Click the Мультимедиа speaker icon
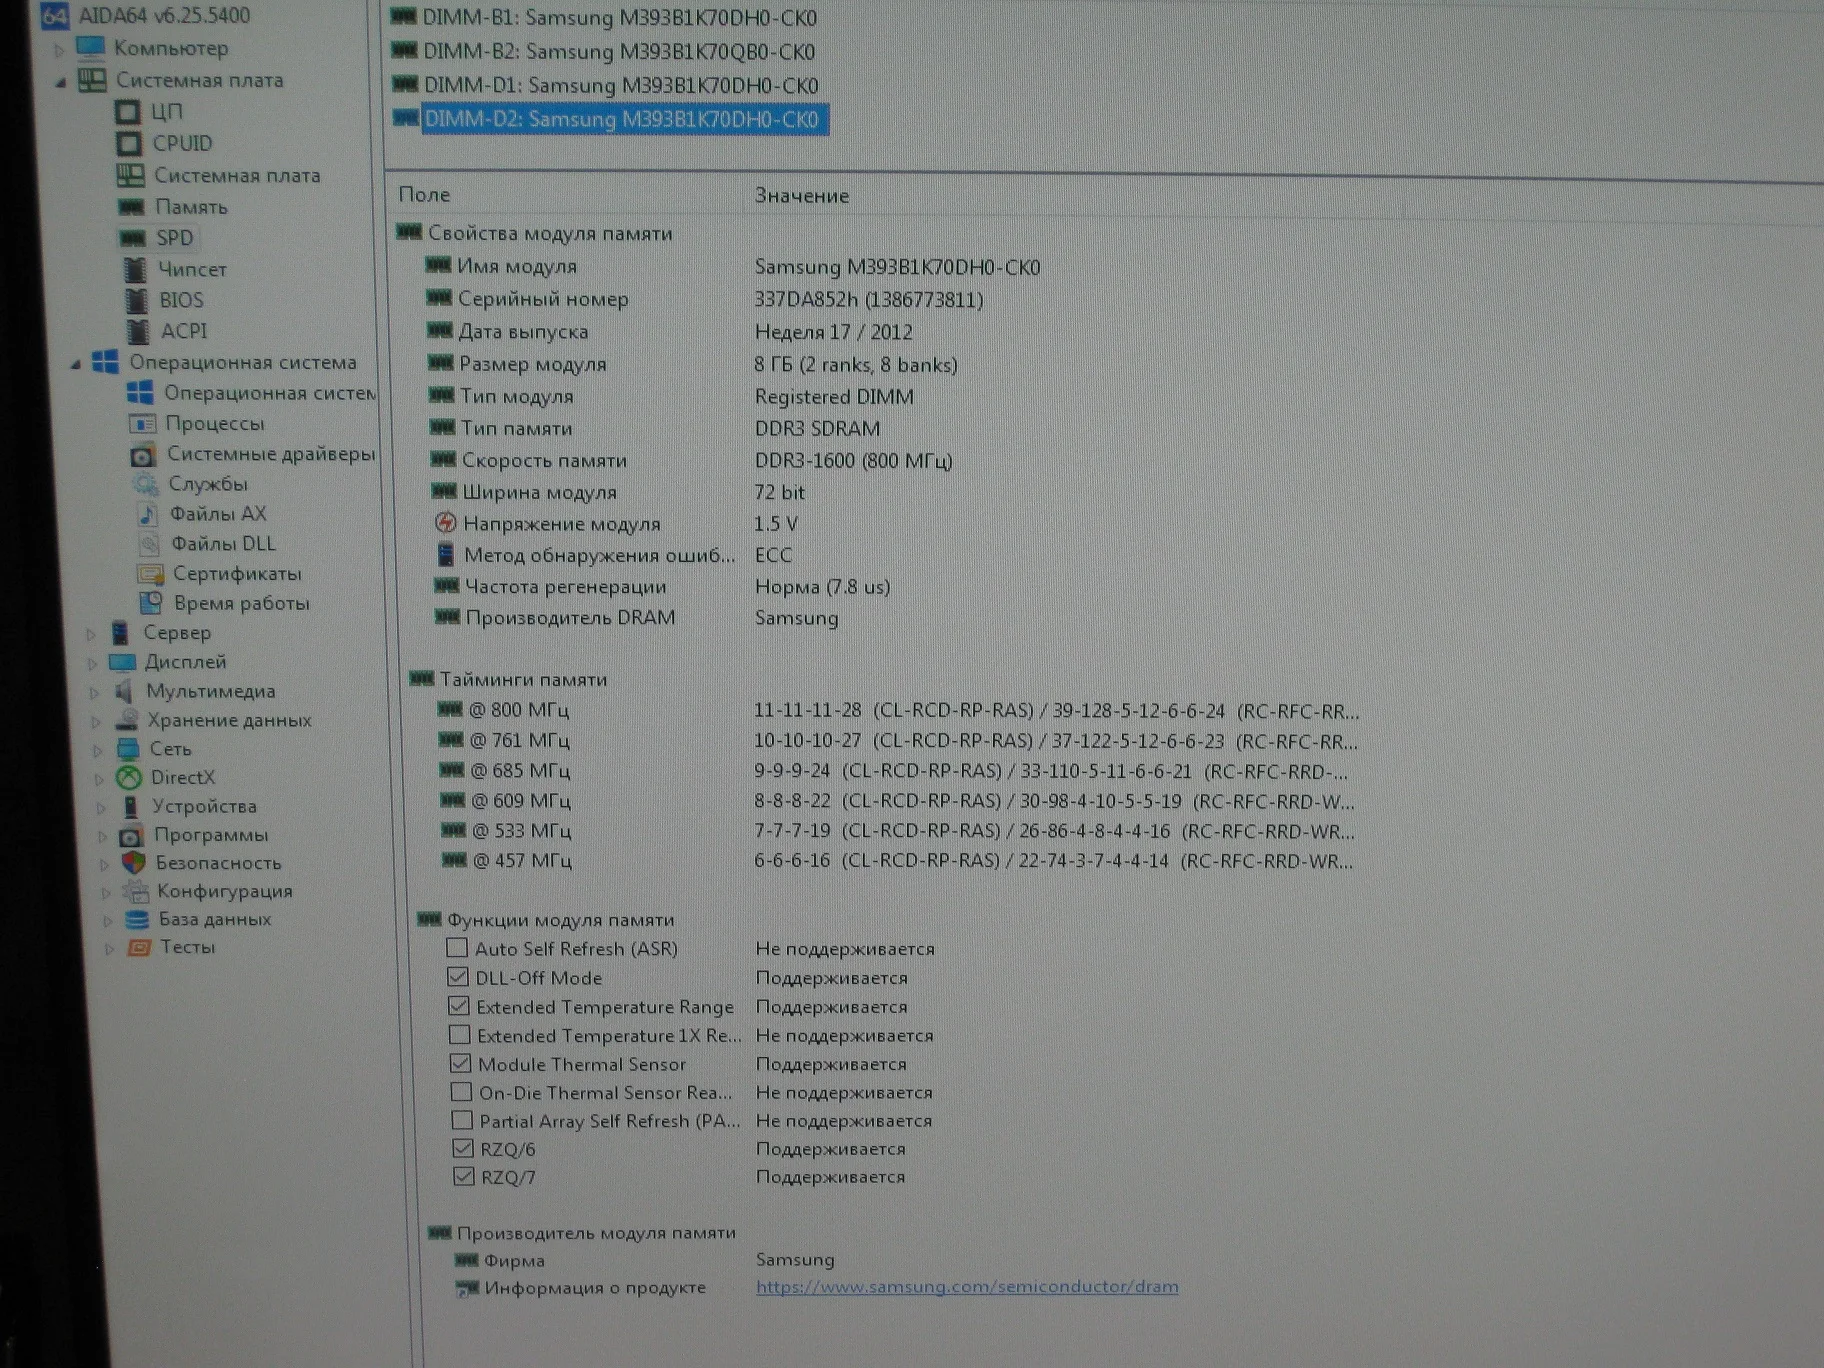1824x1368 pixels. pyautogui.click(x=124, y=691)
